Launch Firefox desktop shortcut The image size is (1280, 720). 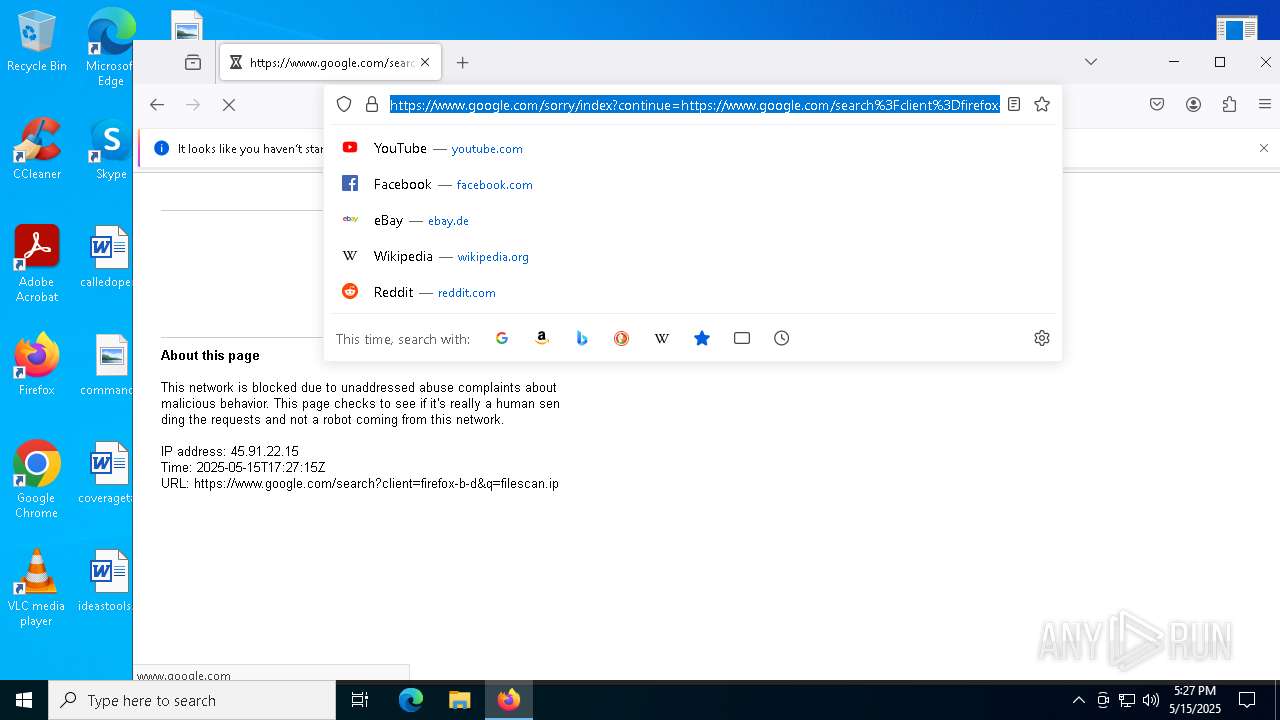[x=37, y=365]
